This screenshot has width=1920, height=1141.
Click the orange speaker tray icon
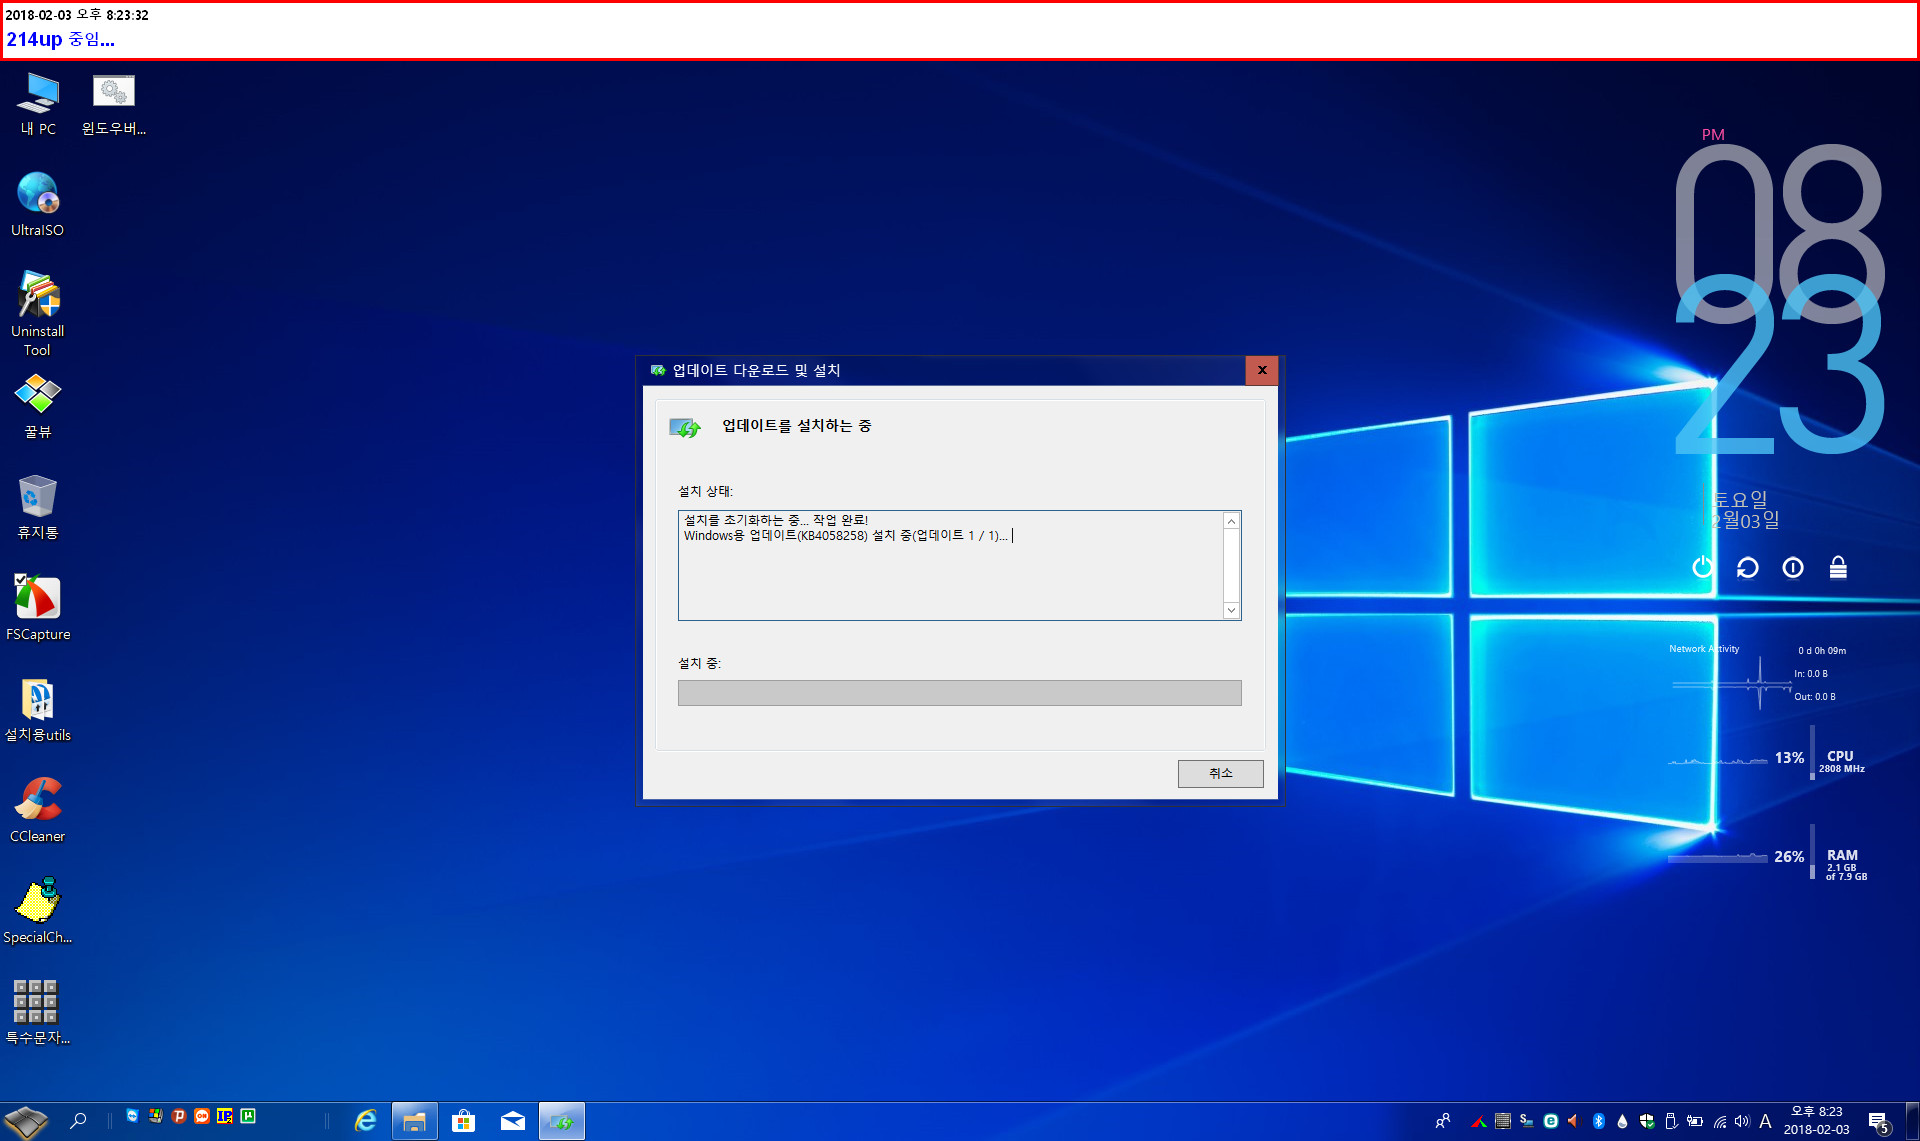(1574, 1121)
